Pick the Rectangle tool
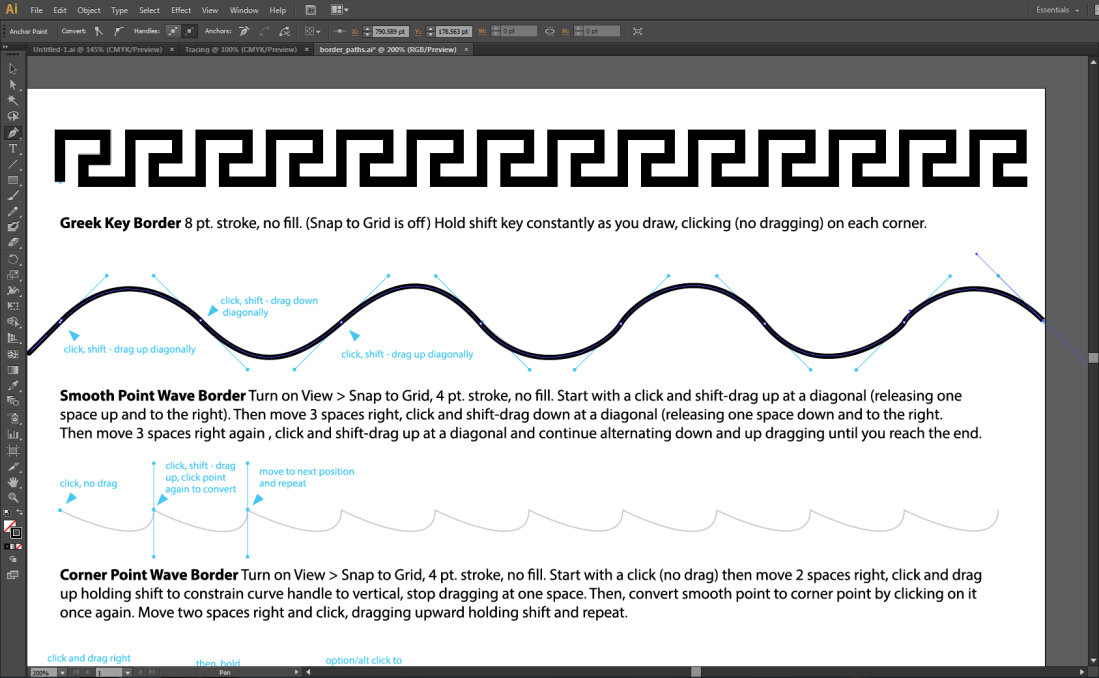The width and height of the screenshot is (1099, 678). pos(13,180)
